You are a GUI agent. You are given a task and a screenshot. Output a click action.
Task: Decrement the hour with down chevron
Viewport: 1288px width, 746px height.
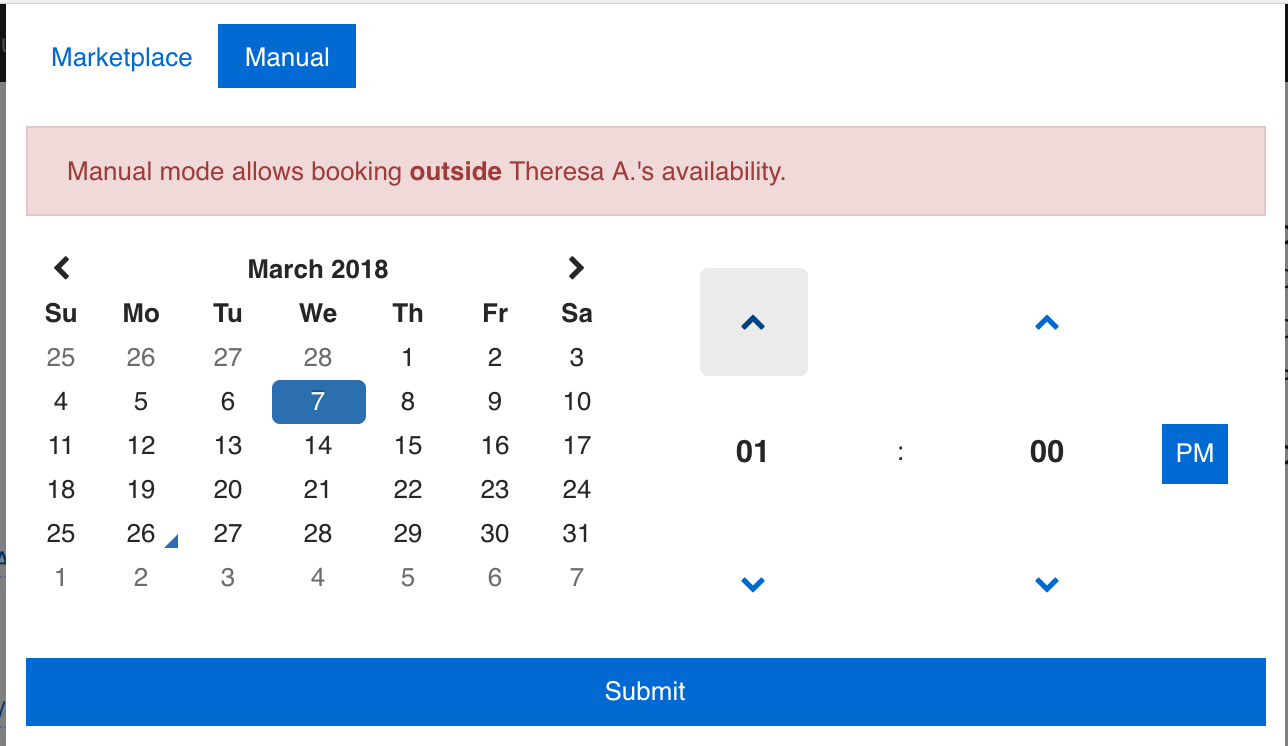pos(753,584)
